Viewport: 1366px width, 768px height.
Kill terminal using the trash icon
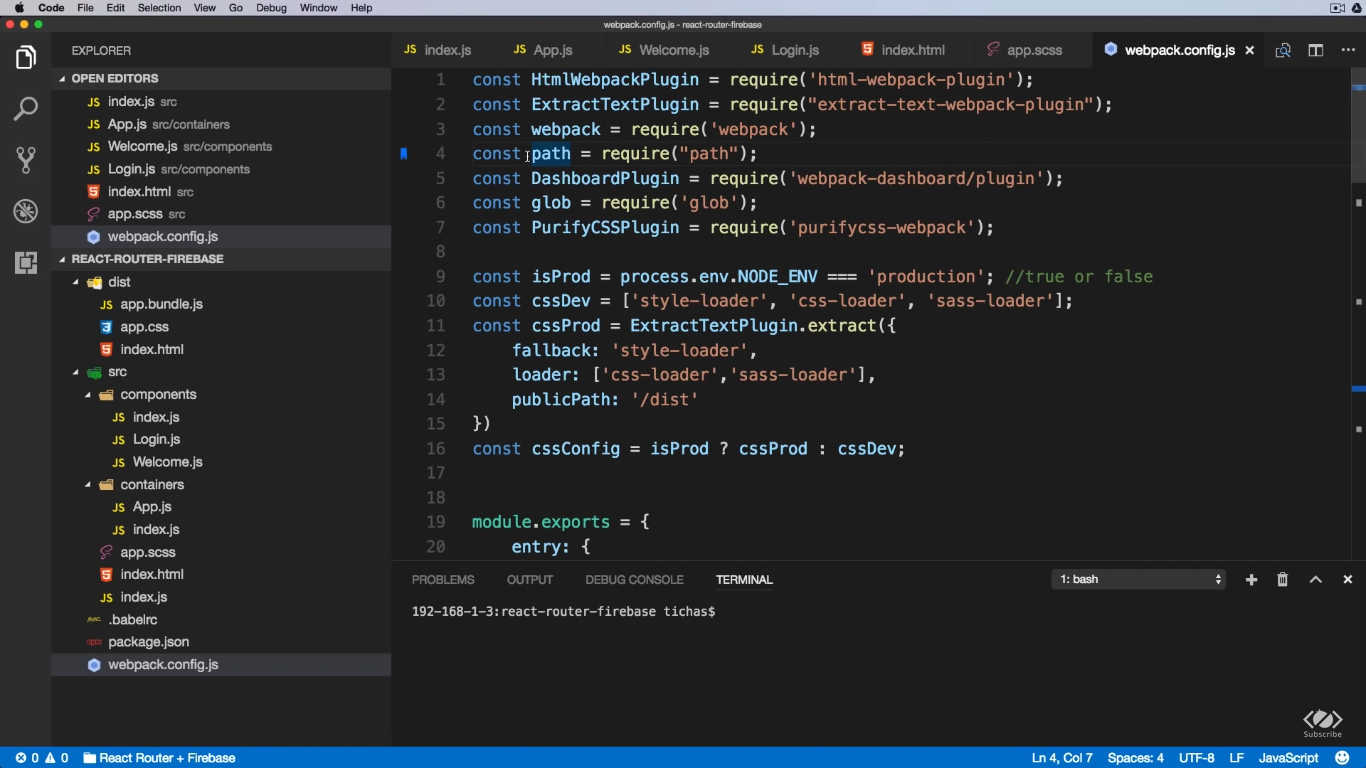1283,580
